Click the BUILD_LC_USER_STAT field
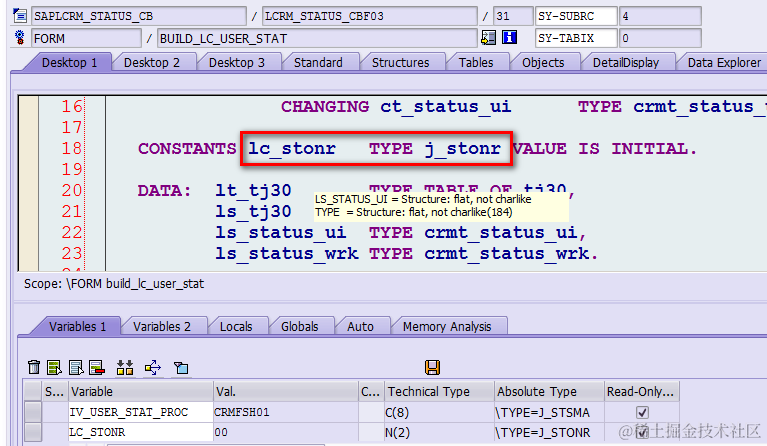 317,38
